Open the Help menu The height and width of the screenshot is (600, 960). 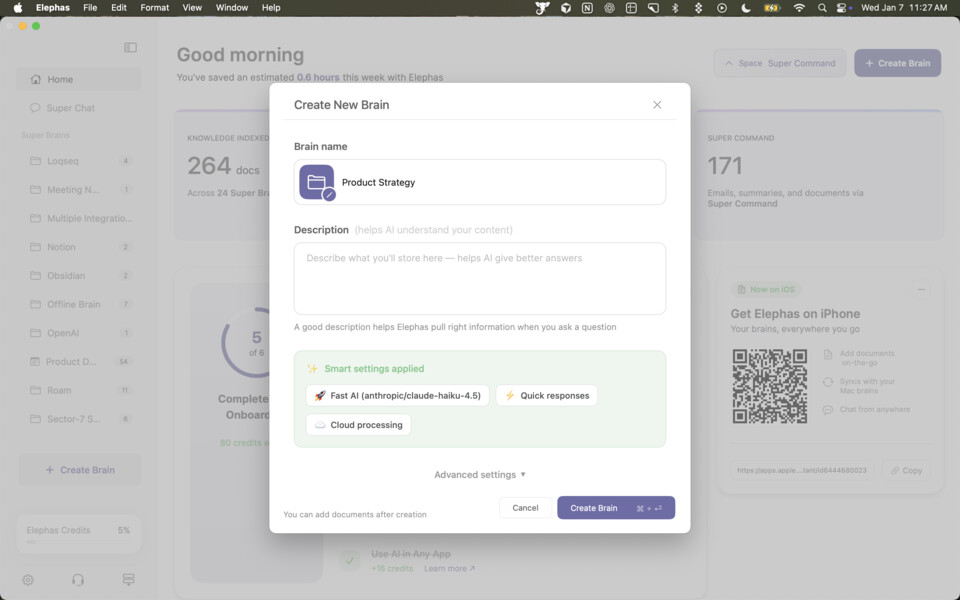[x=271, y=8]
